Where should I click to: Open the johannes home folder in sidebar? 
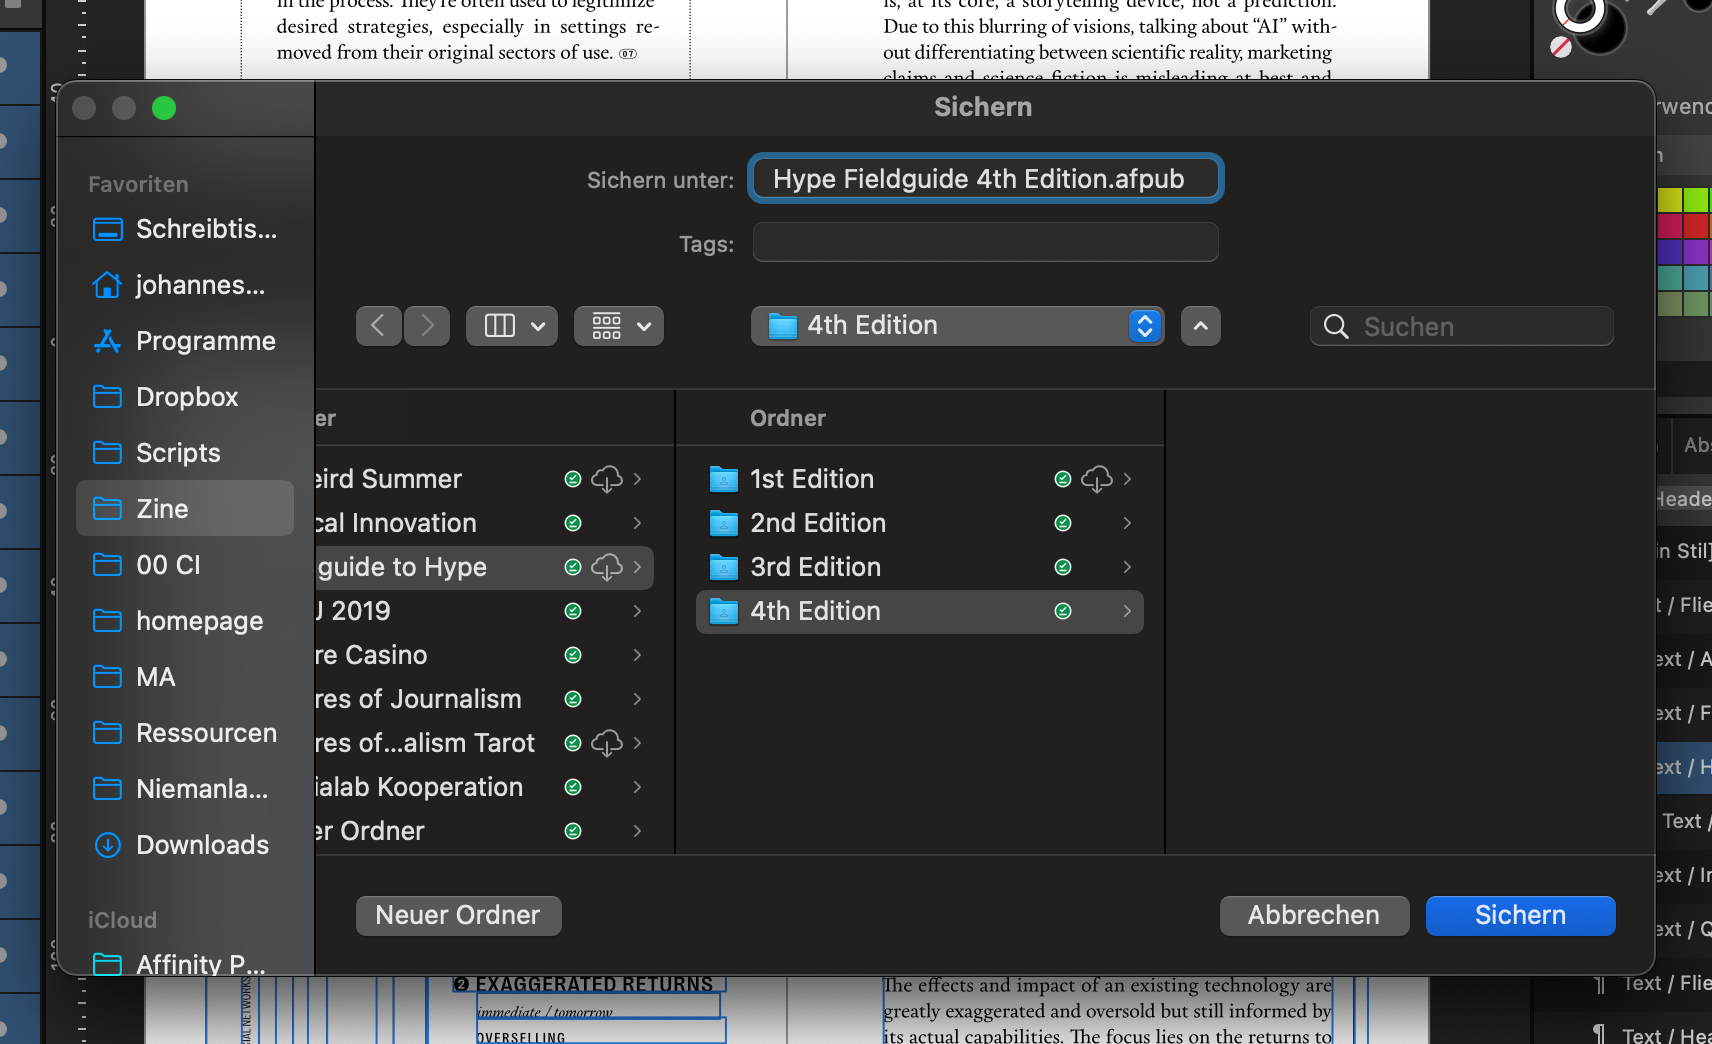(x=200, y=285)
